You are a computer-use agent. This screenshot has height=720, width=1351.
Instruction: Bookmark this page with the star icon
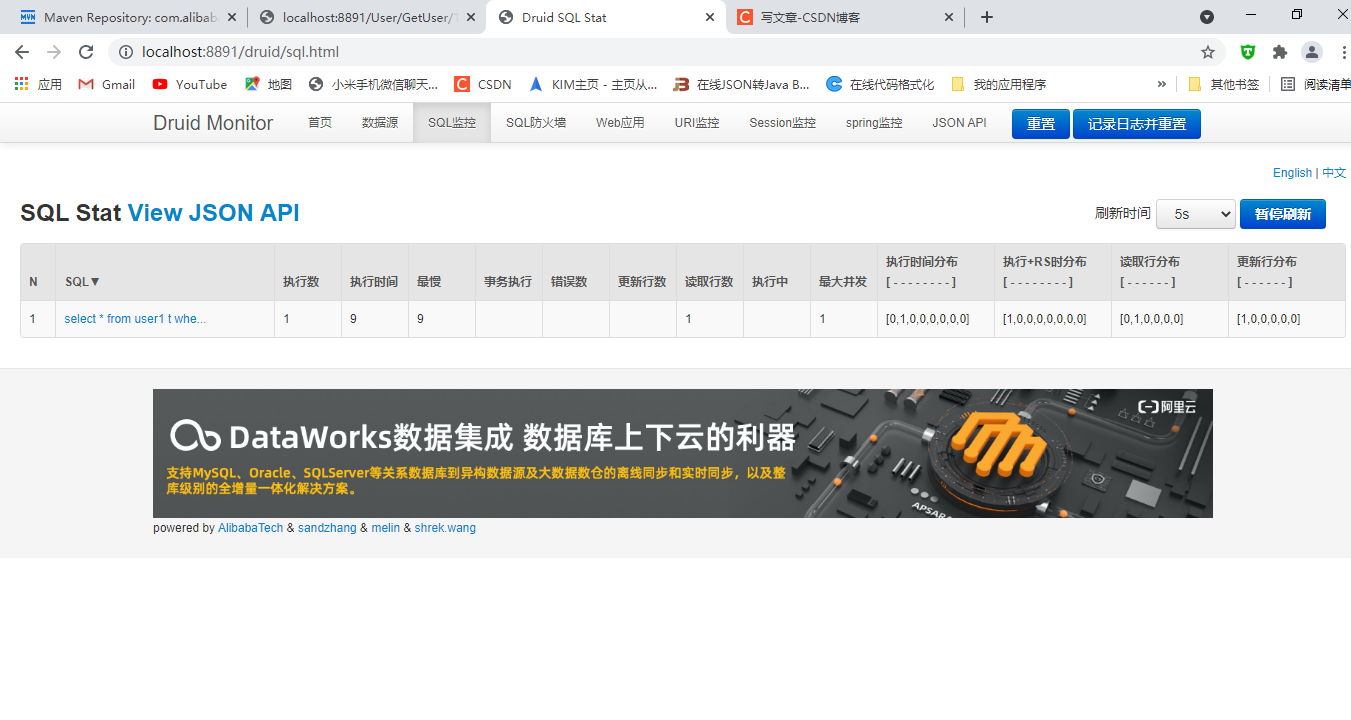tap(1207, 51)
